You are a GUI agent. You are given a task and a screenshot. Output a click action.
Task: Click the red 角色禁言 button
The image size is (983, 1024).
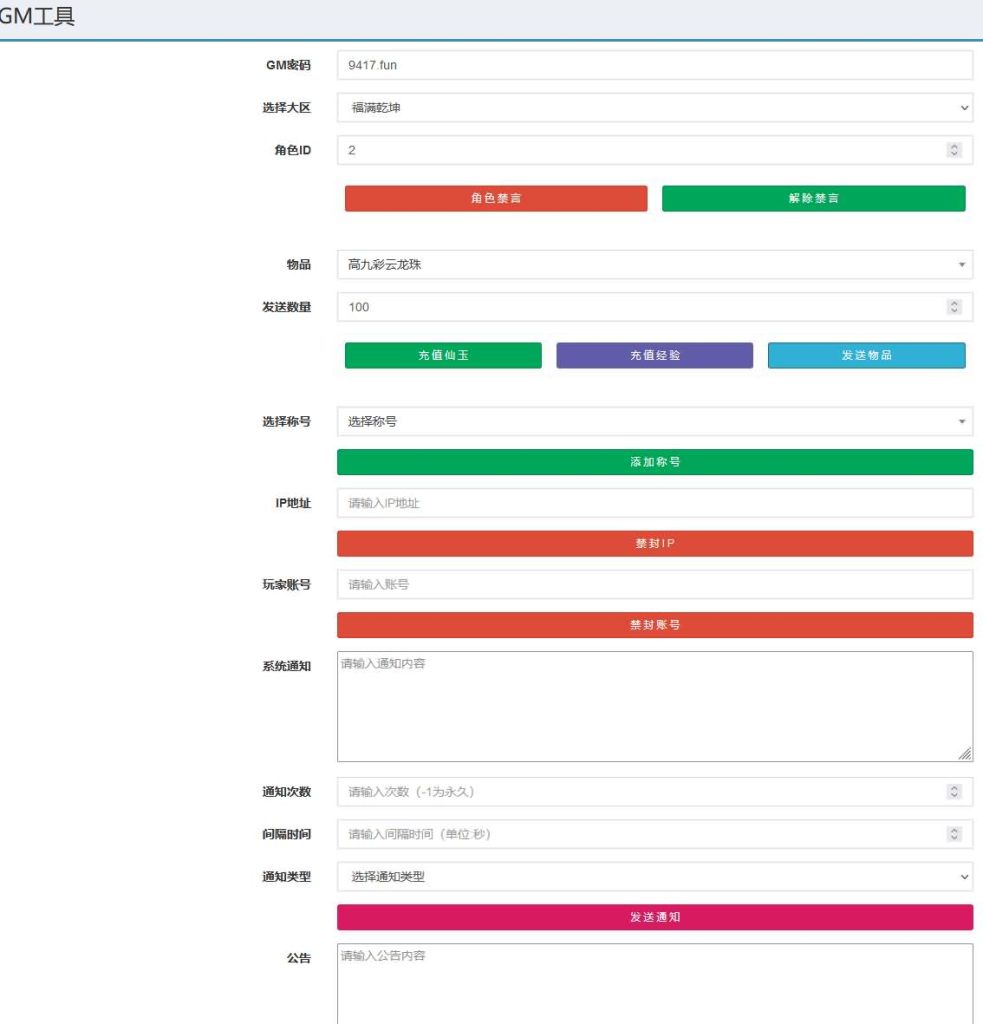(x=496, y=198)
